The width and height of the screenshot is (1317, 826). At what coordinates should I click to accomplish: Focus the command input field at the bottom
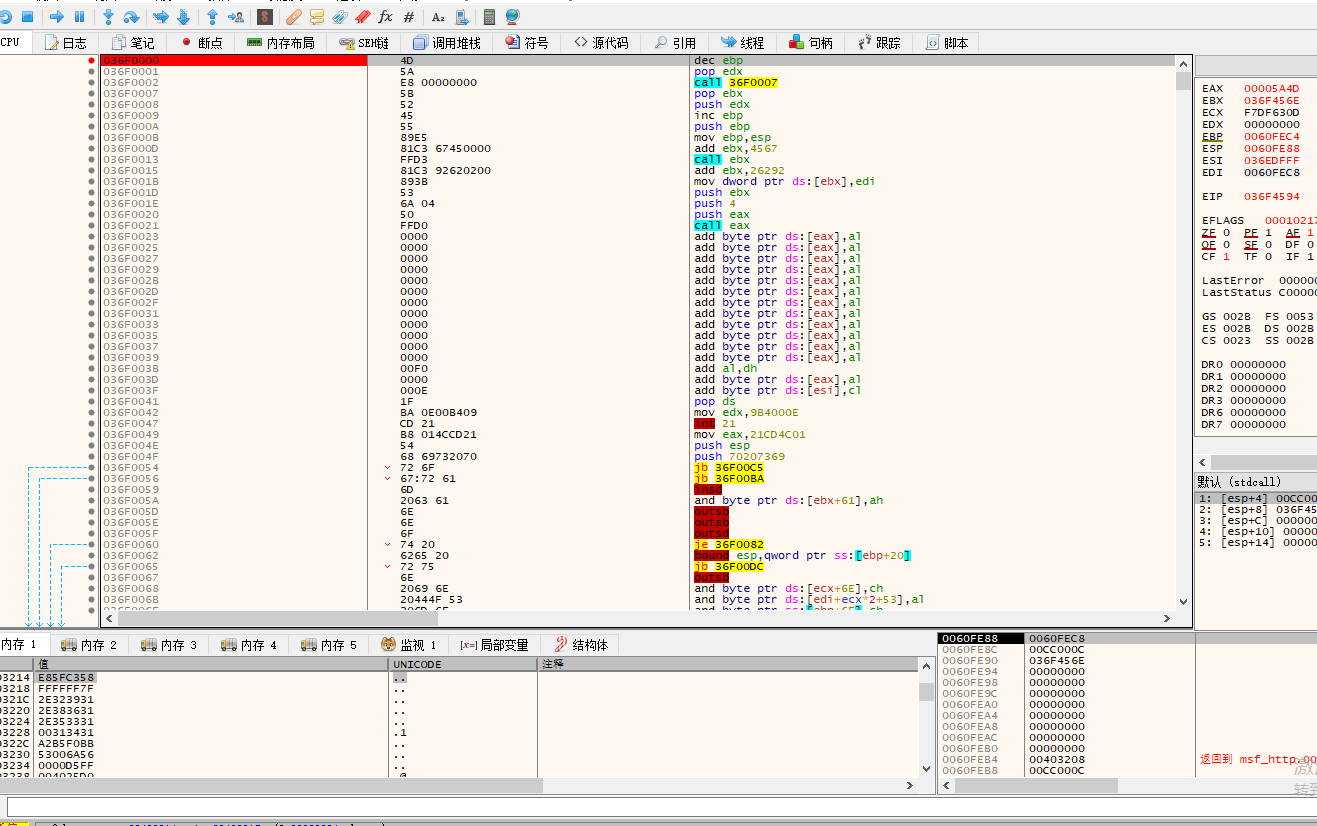pos(660,806)
